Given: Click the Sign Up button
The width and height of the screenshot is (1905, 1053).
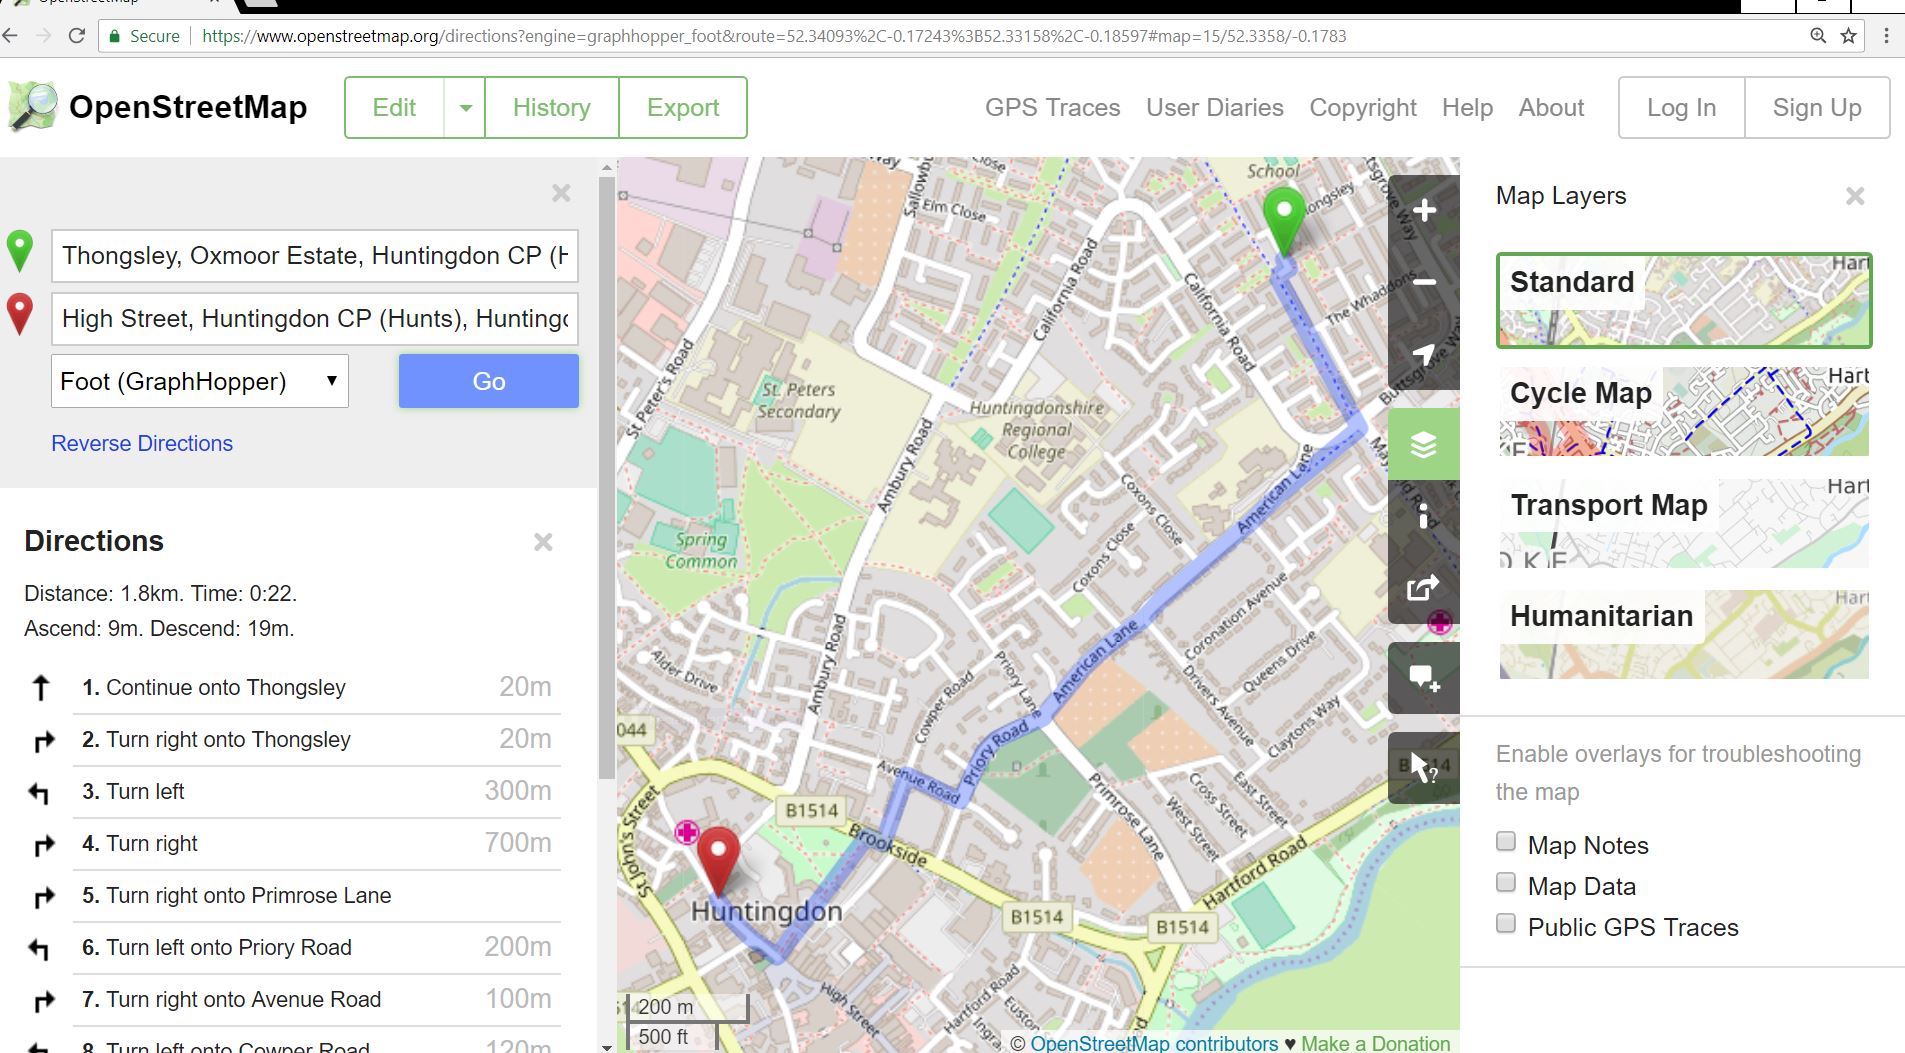Looking at the screenshot, I should click(1817, 108).
